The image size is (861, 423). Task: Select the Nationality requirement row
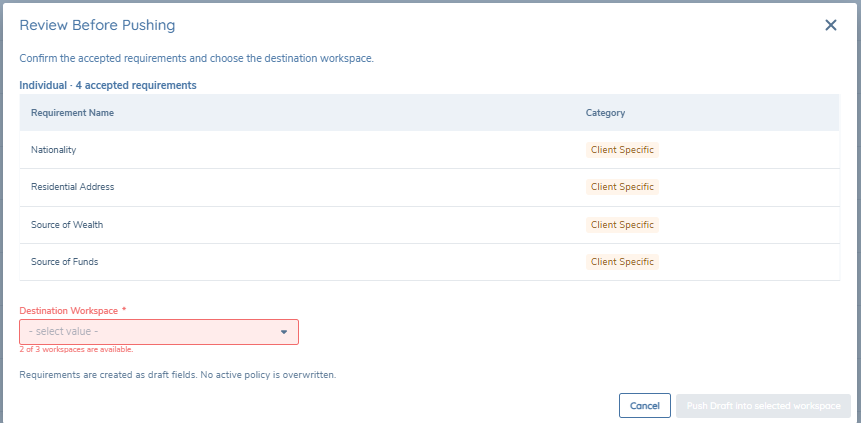[429, 150]
